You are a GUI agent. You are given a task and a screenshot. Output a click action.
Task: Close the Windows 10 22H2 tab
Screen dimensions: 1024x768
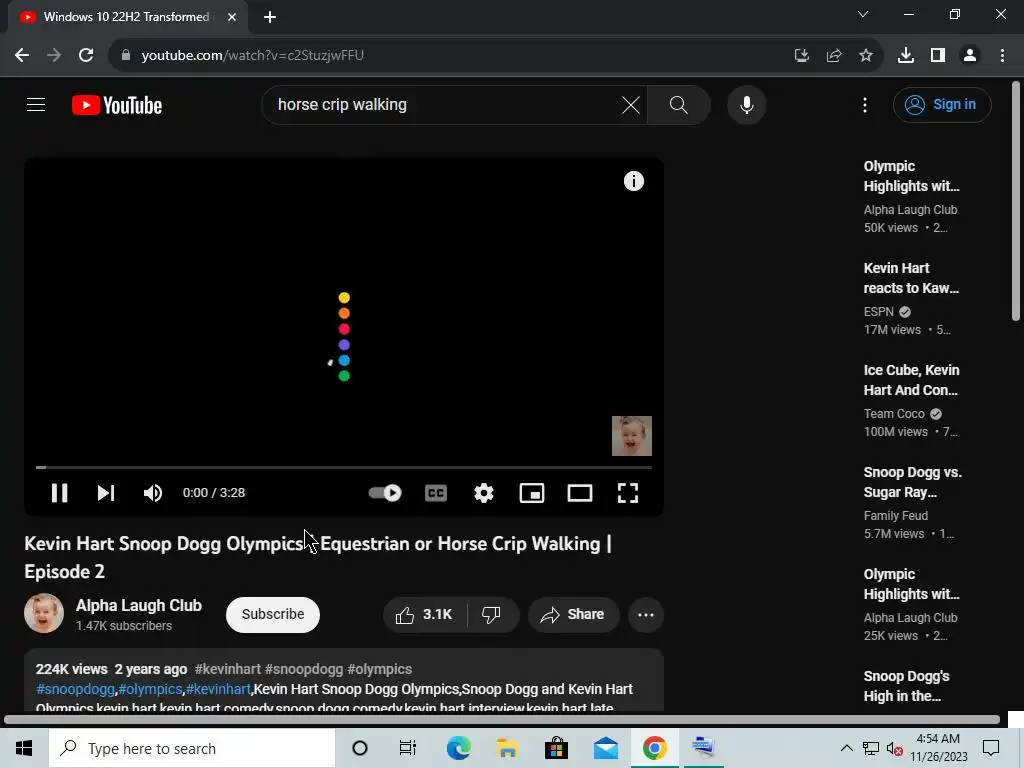pos(232,17)
